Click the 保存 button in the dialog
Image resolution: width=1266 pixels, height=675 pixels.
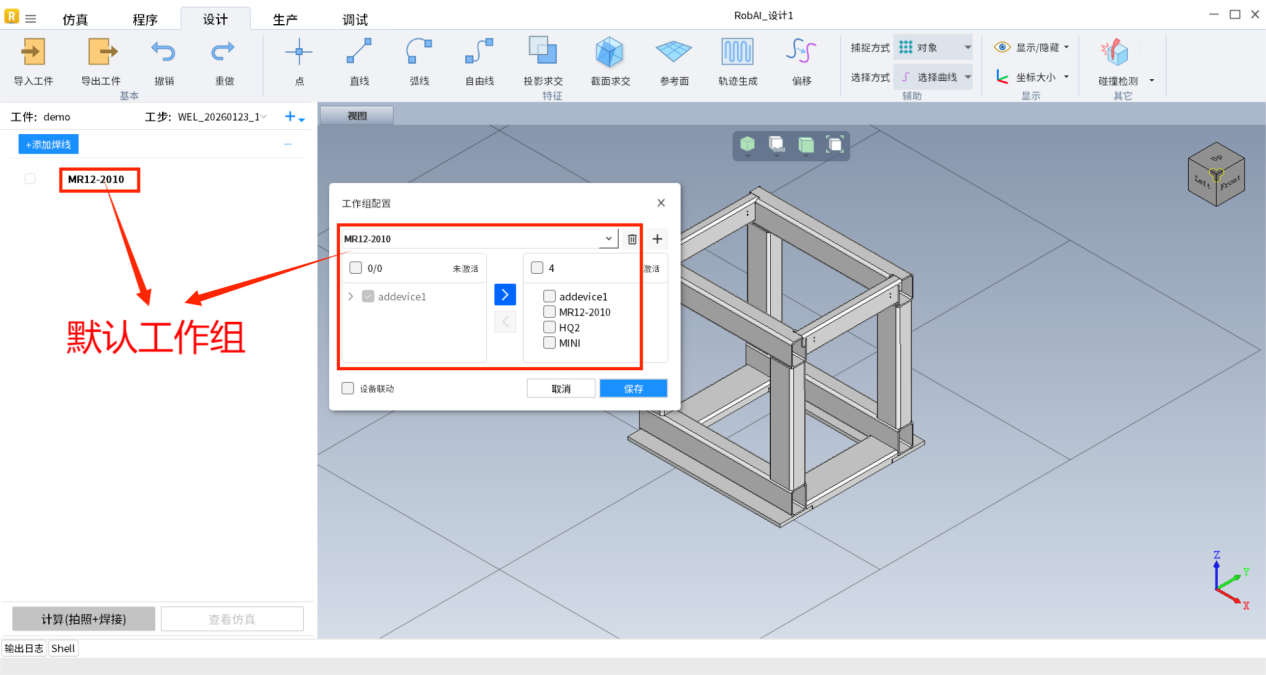(633, 389)
